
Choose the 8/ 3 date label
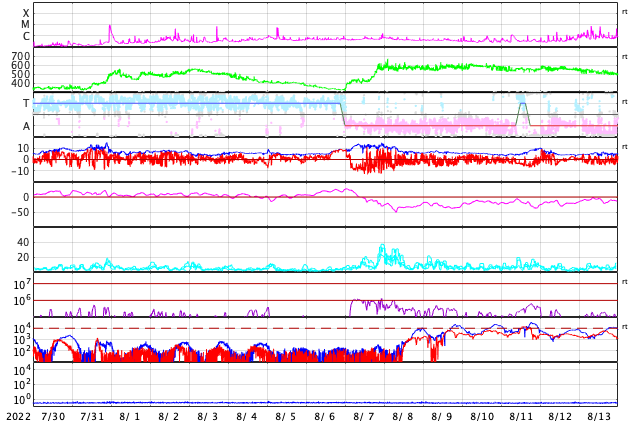(207, 417)
